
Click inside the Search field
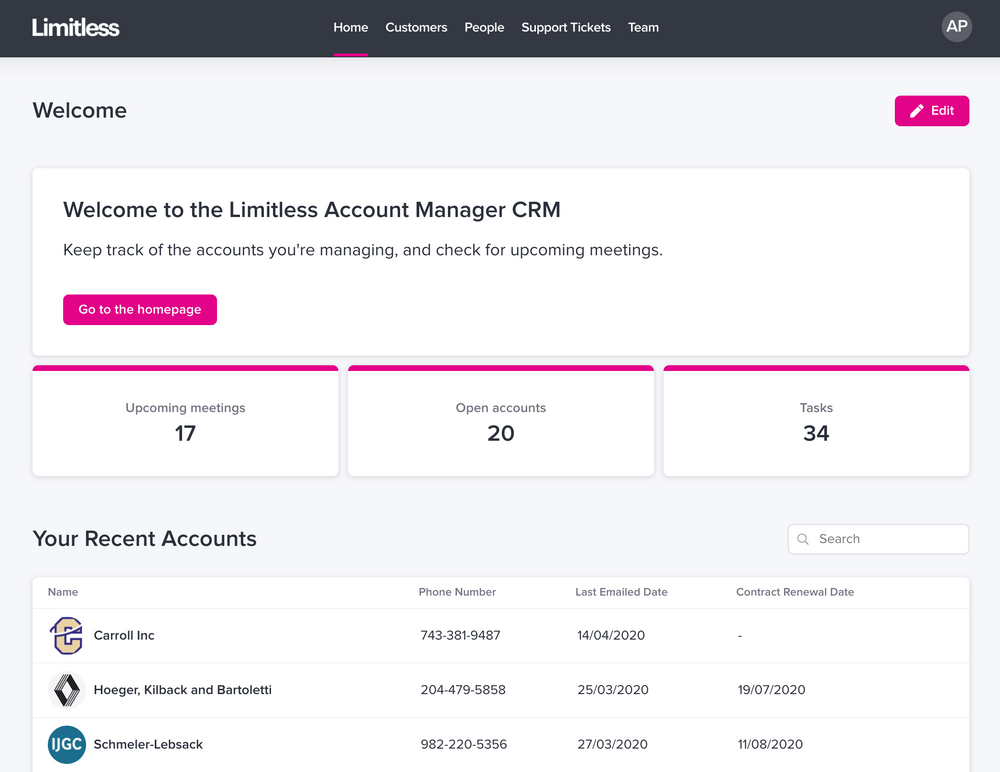tap(878, 539)
